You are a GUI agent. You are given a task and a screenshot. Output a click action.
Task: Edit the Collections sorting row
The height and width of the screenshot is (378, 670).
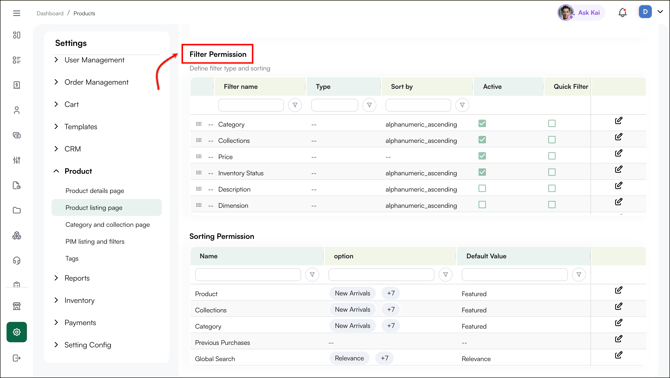618,307
